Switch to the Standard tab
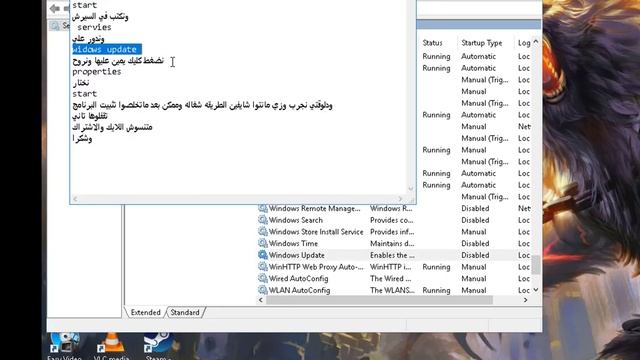640x360 pixels. coord(185,312)
